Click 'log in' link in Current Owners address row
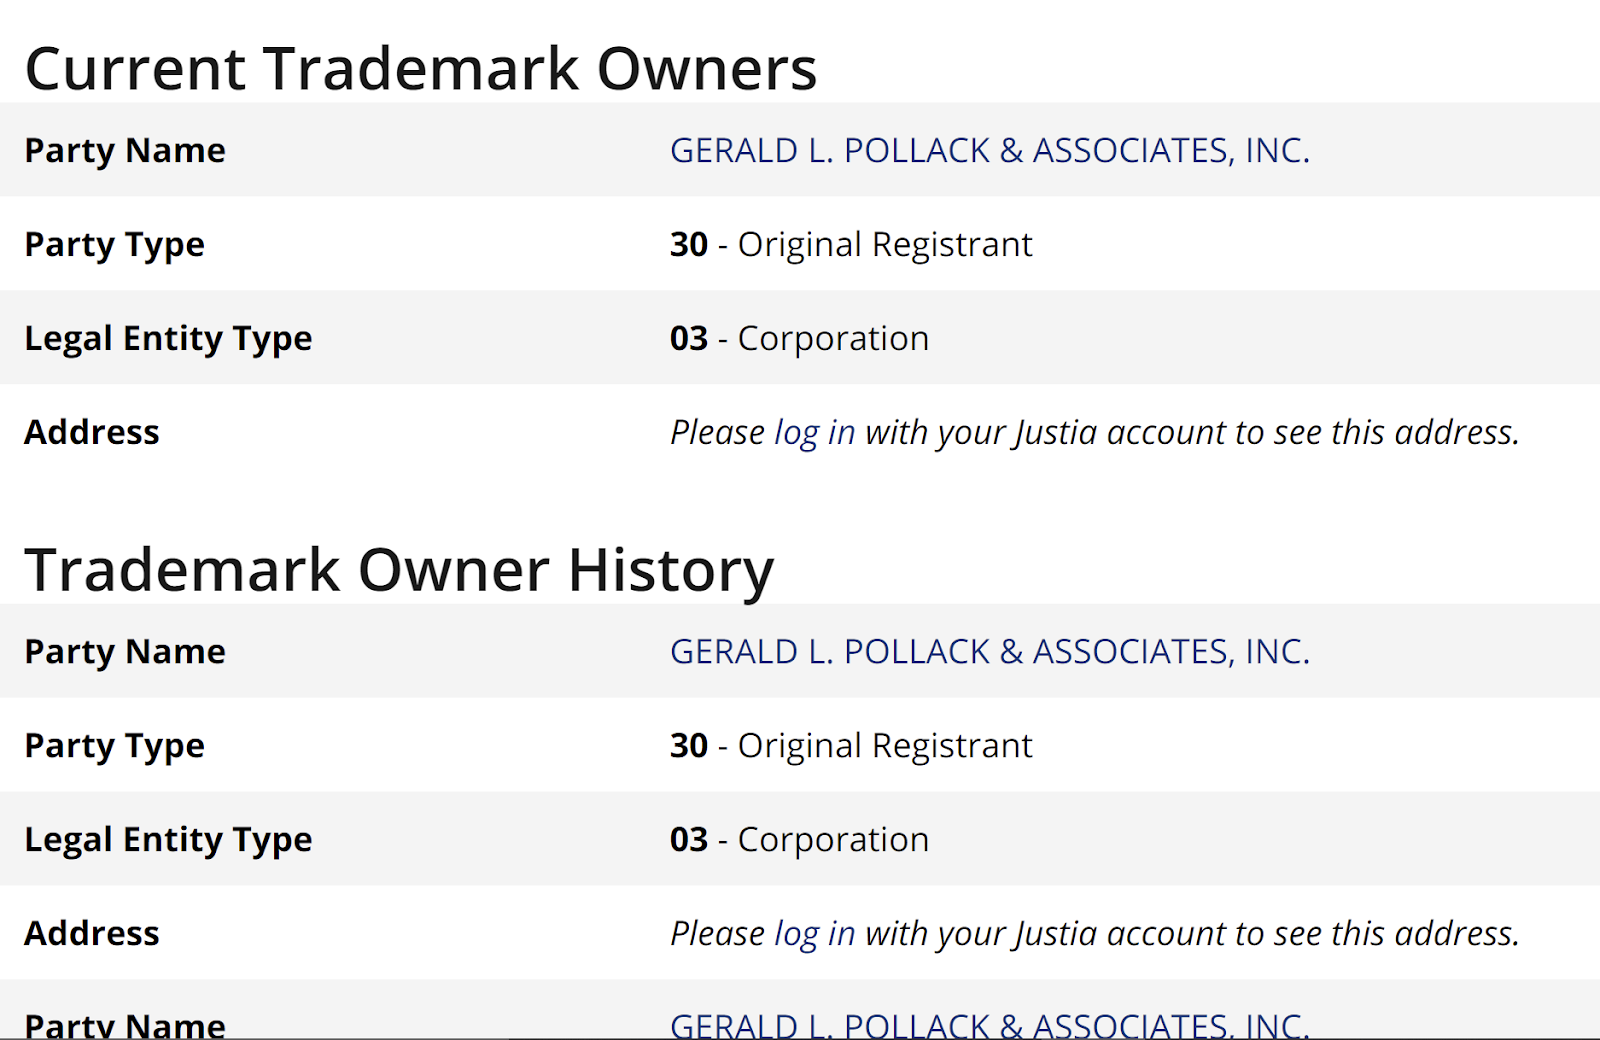1600x1040 pixels. coord(814,433)
